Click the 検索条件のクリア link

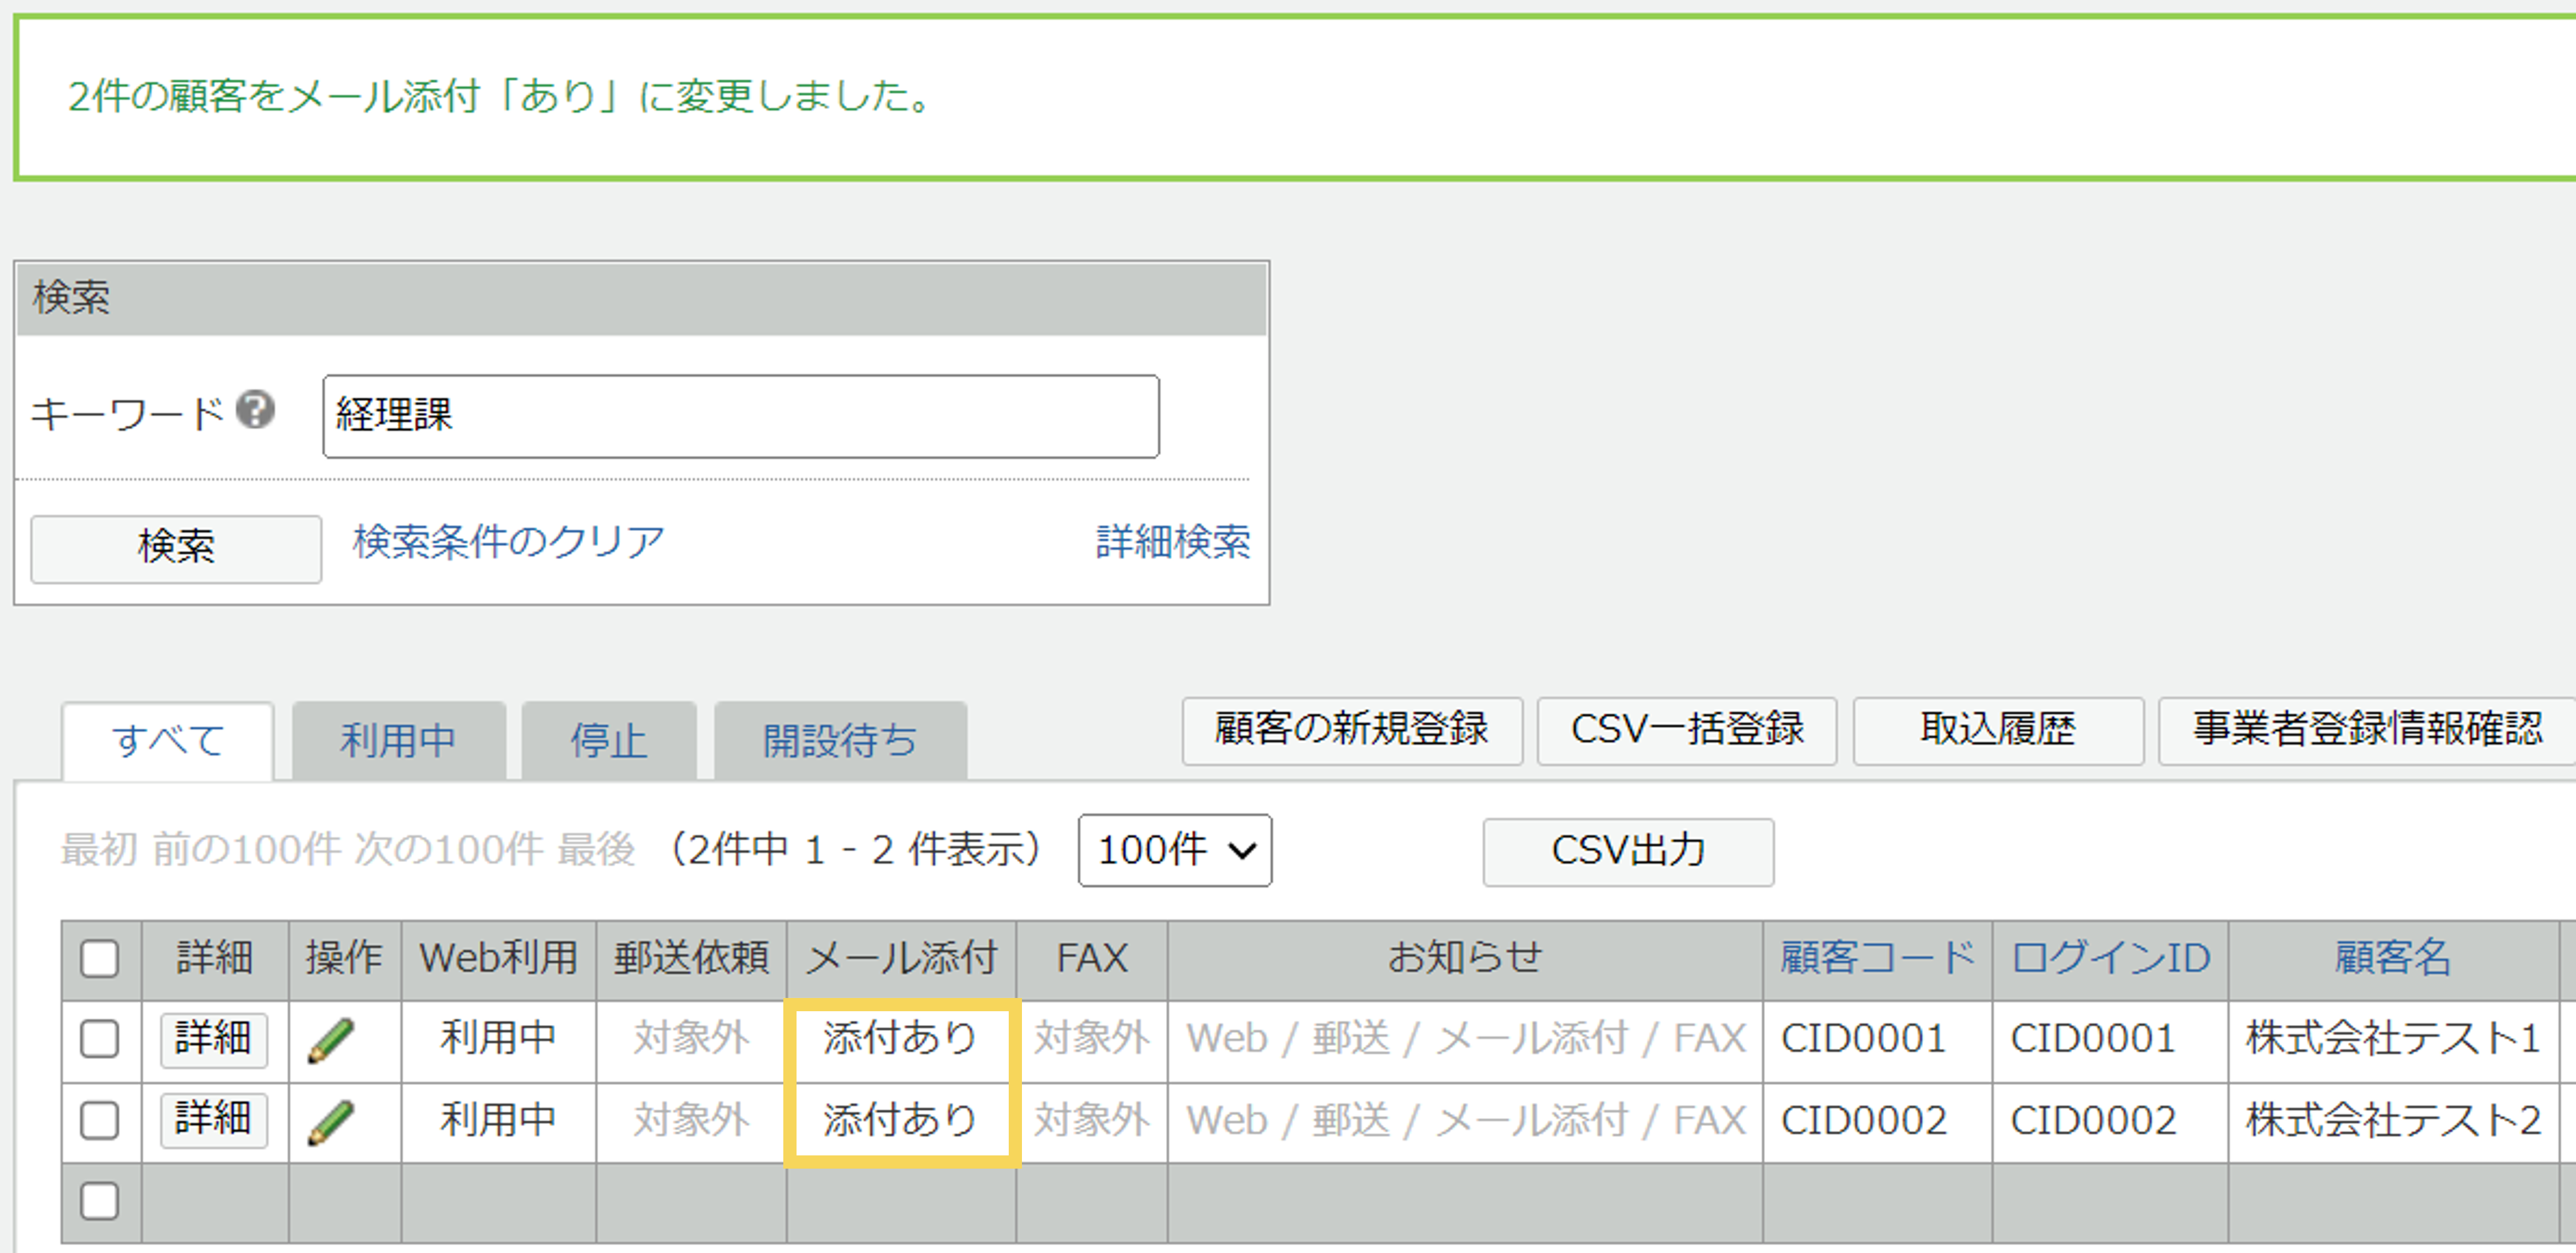click(x=508, y=542)
